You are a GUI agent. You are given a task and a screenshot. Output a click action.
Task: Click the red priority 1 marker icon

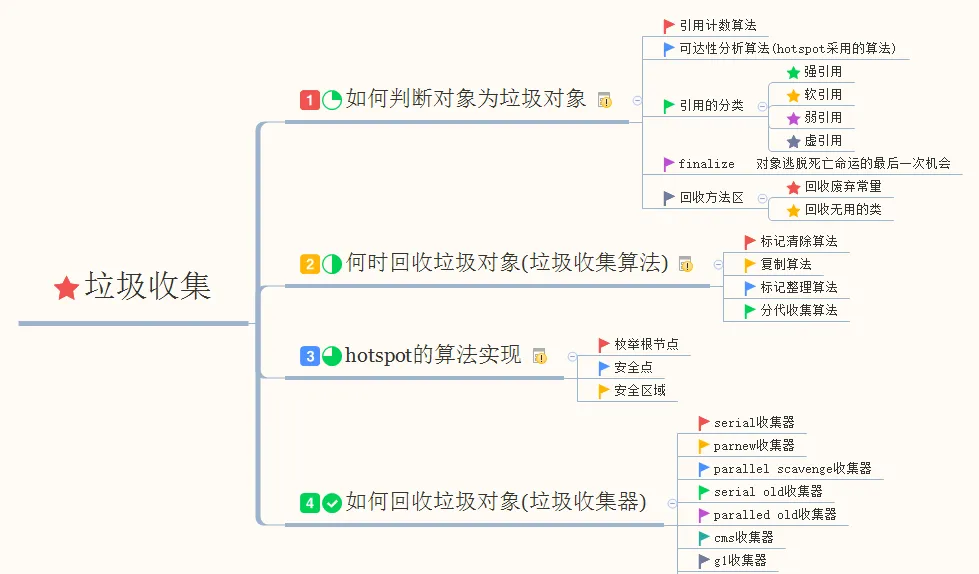point(310,100)
